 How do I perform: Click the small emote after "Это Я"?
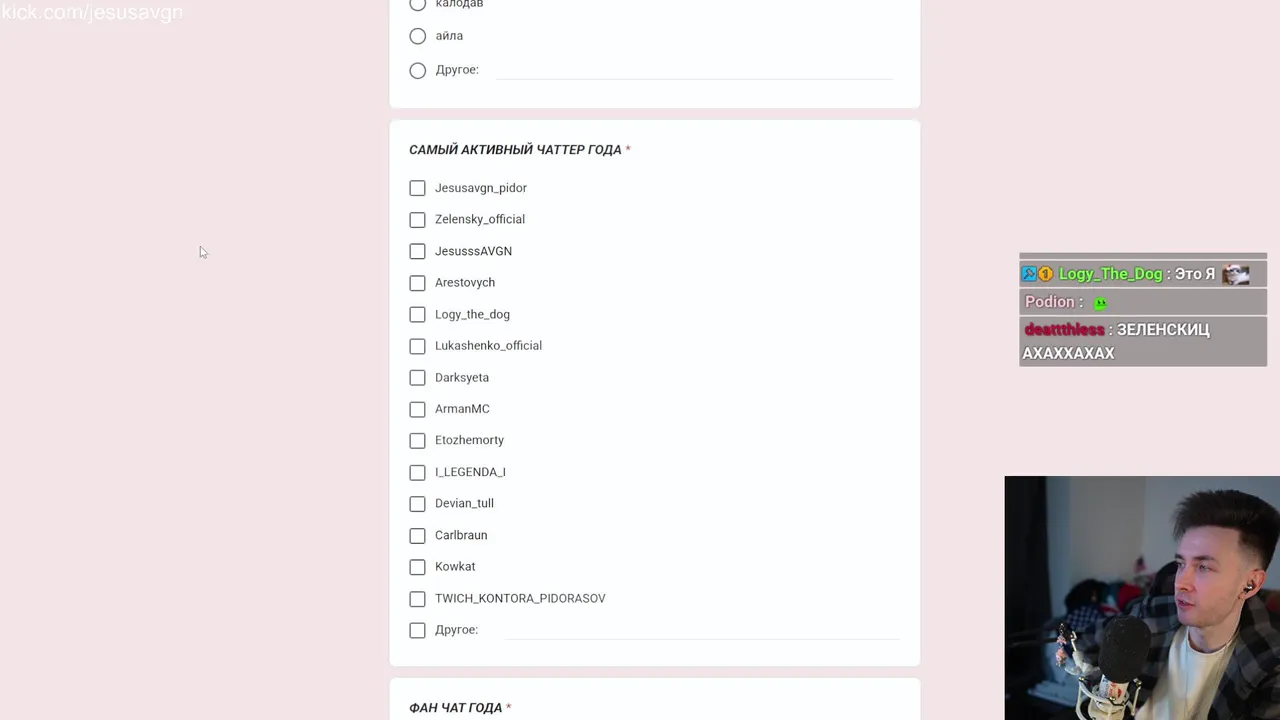point(1236,274)
